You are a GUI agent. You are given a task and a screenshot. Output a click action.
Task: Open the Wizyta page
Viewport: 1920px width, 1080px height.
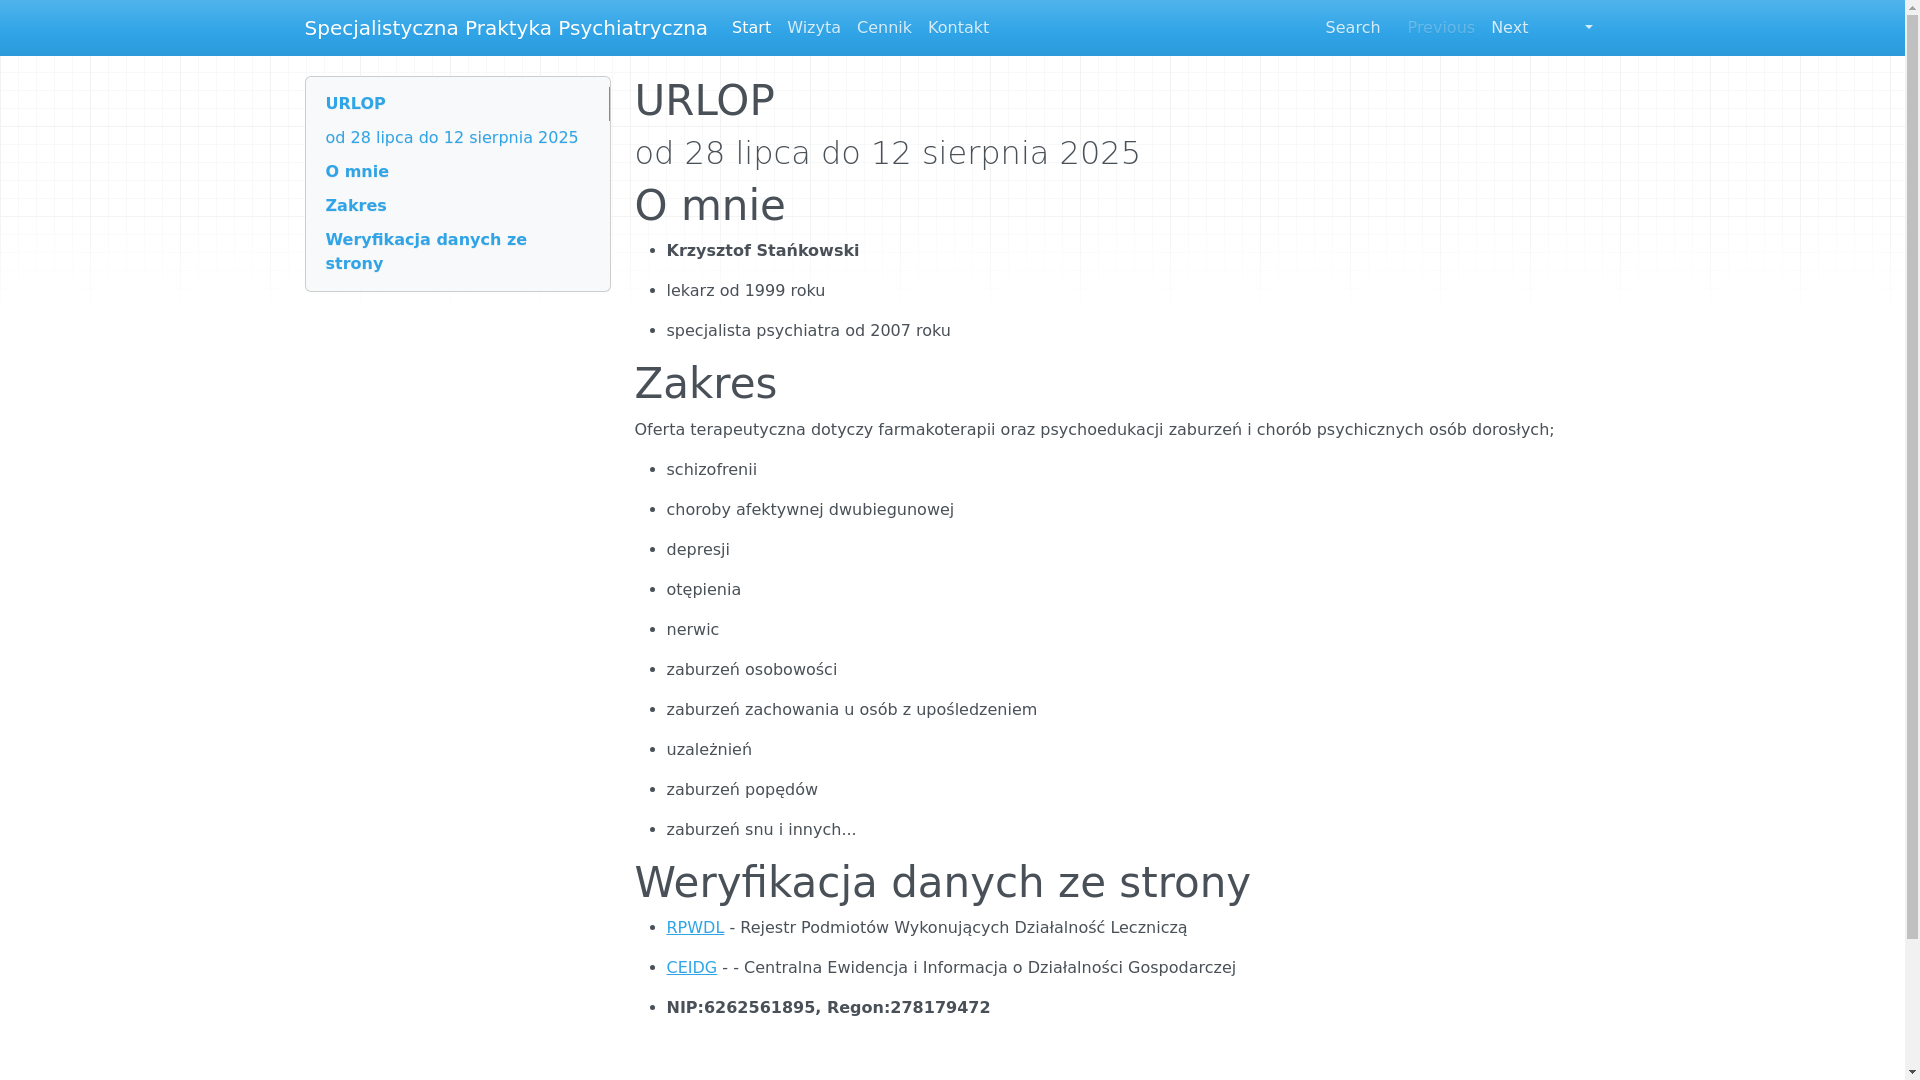pos(813,28)
